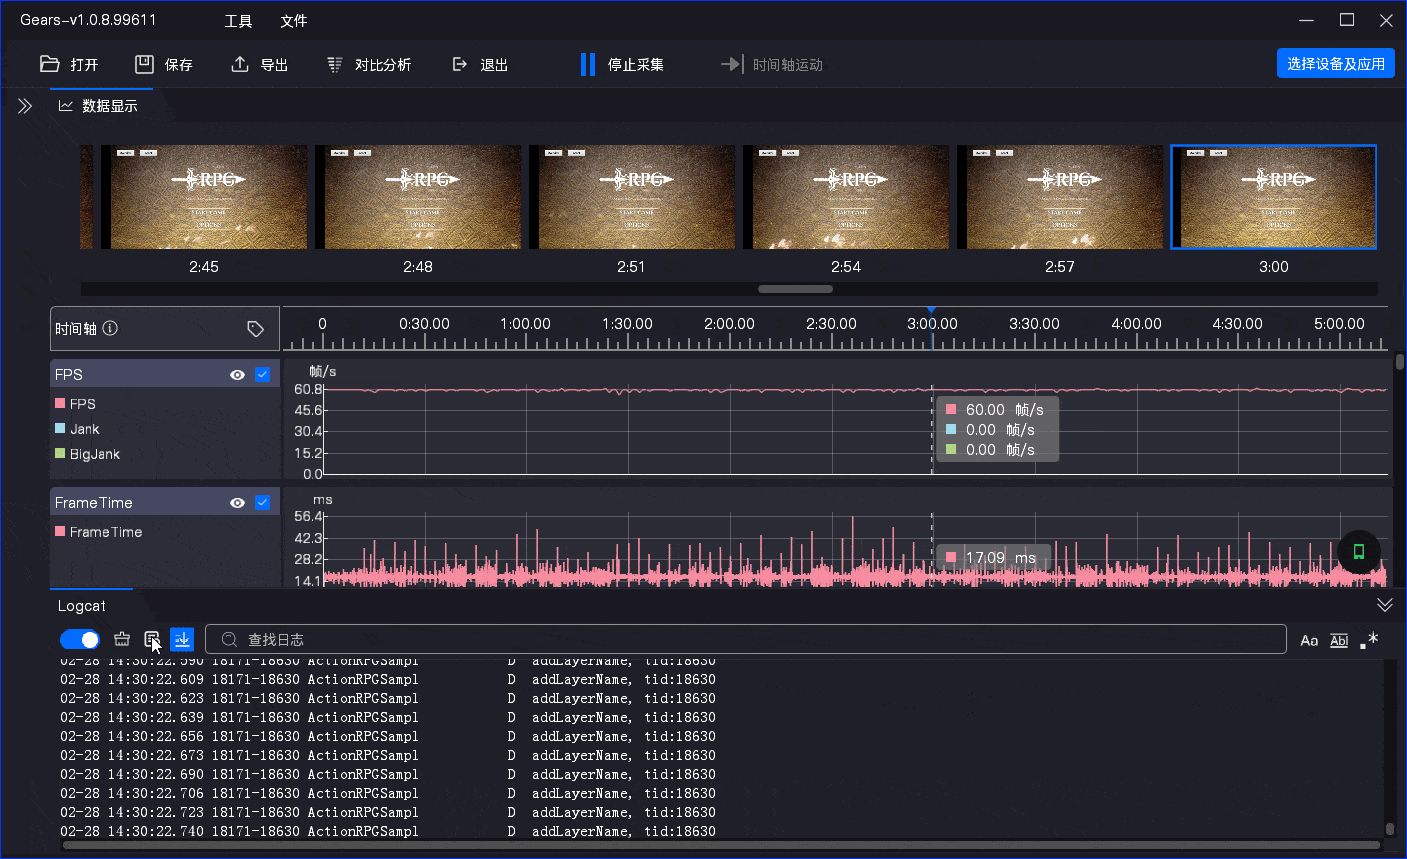This screenshot has height=859, width=1407.
Task: Open the 文件 menu
Action: pyautogui.click(x=293, y=21)
